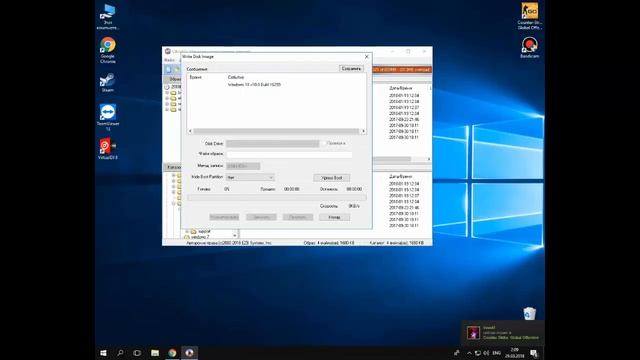This screenshot has height=360, width=640.
Task: Open the People icon in the tray
Action: click(x=456, y=353)
